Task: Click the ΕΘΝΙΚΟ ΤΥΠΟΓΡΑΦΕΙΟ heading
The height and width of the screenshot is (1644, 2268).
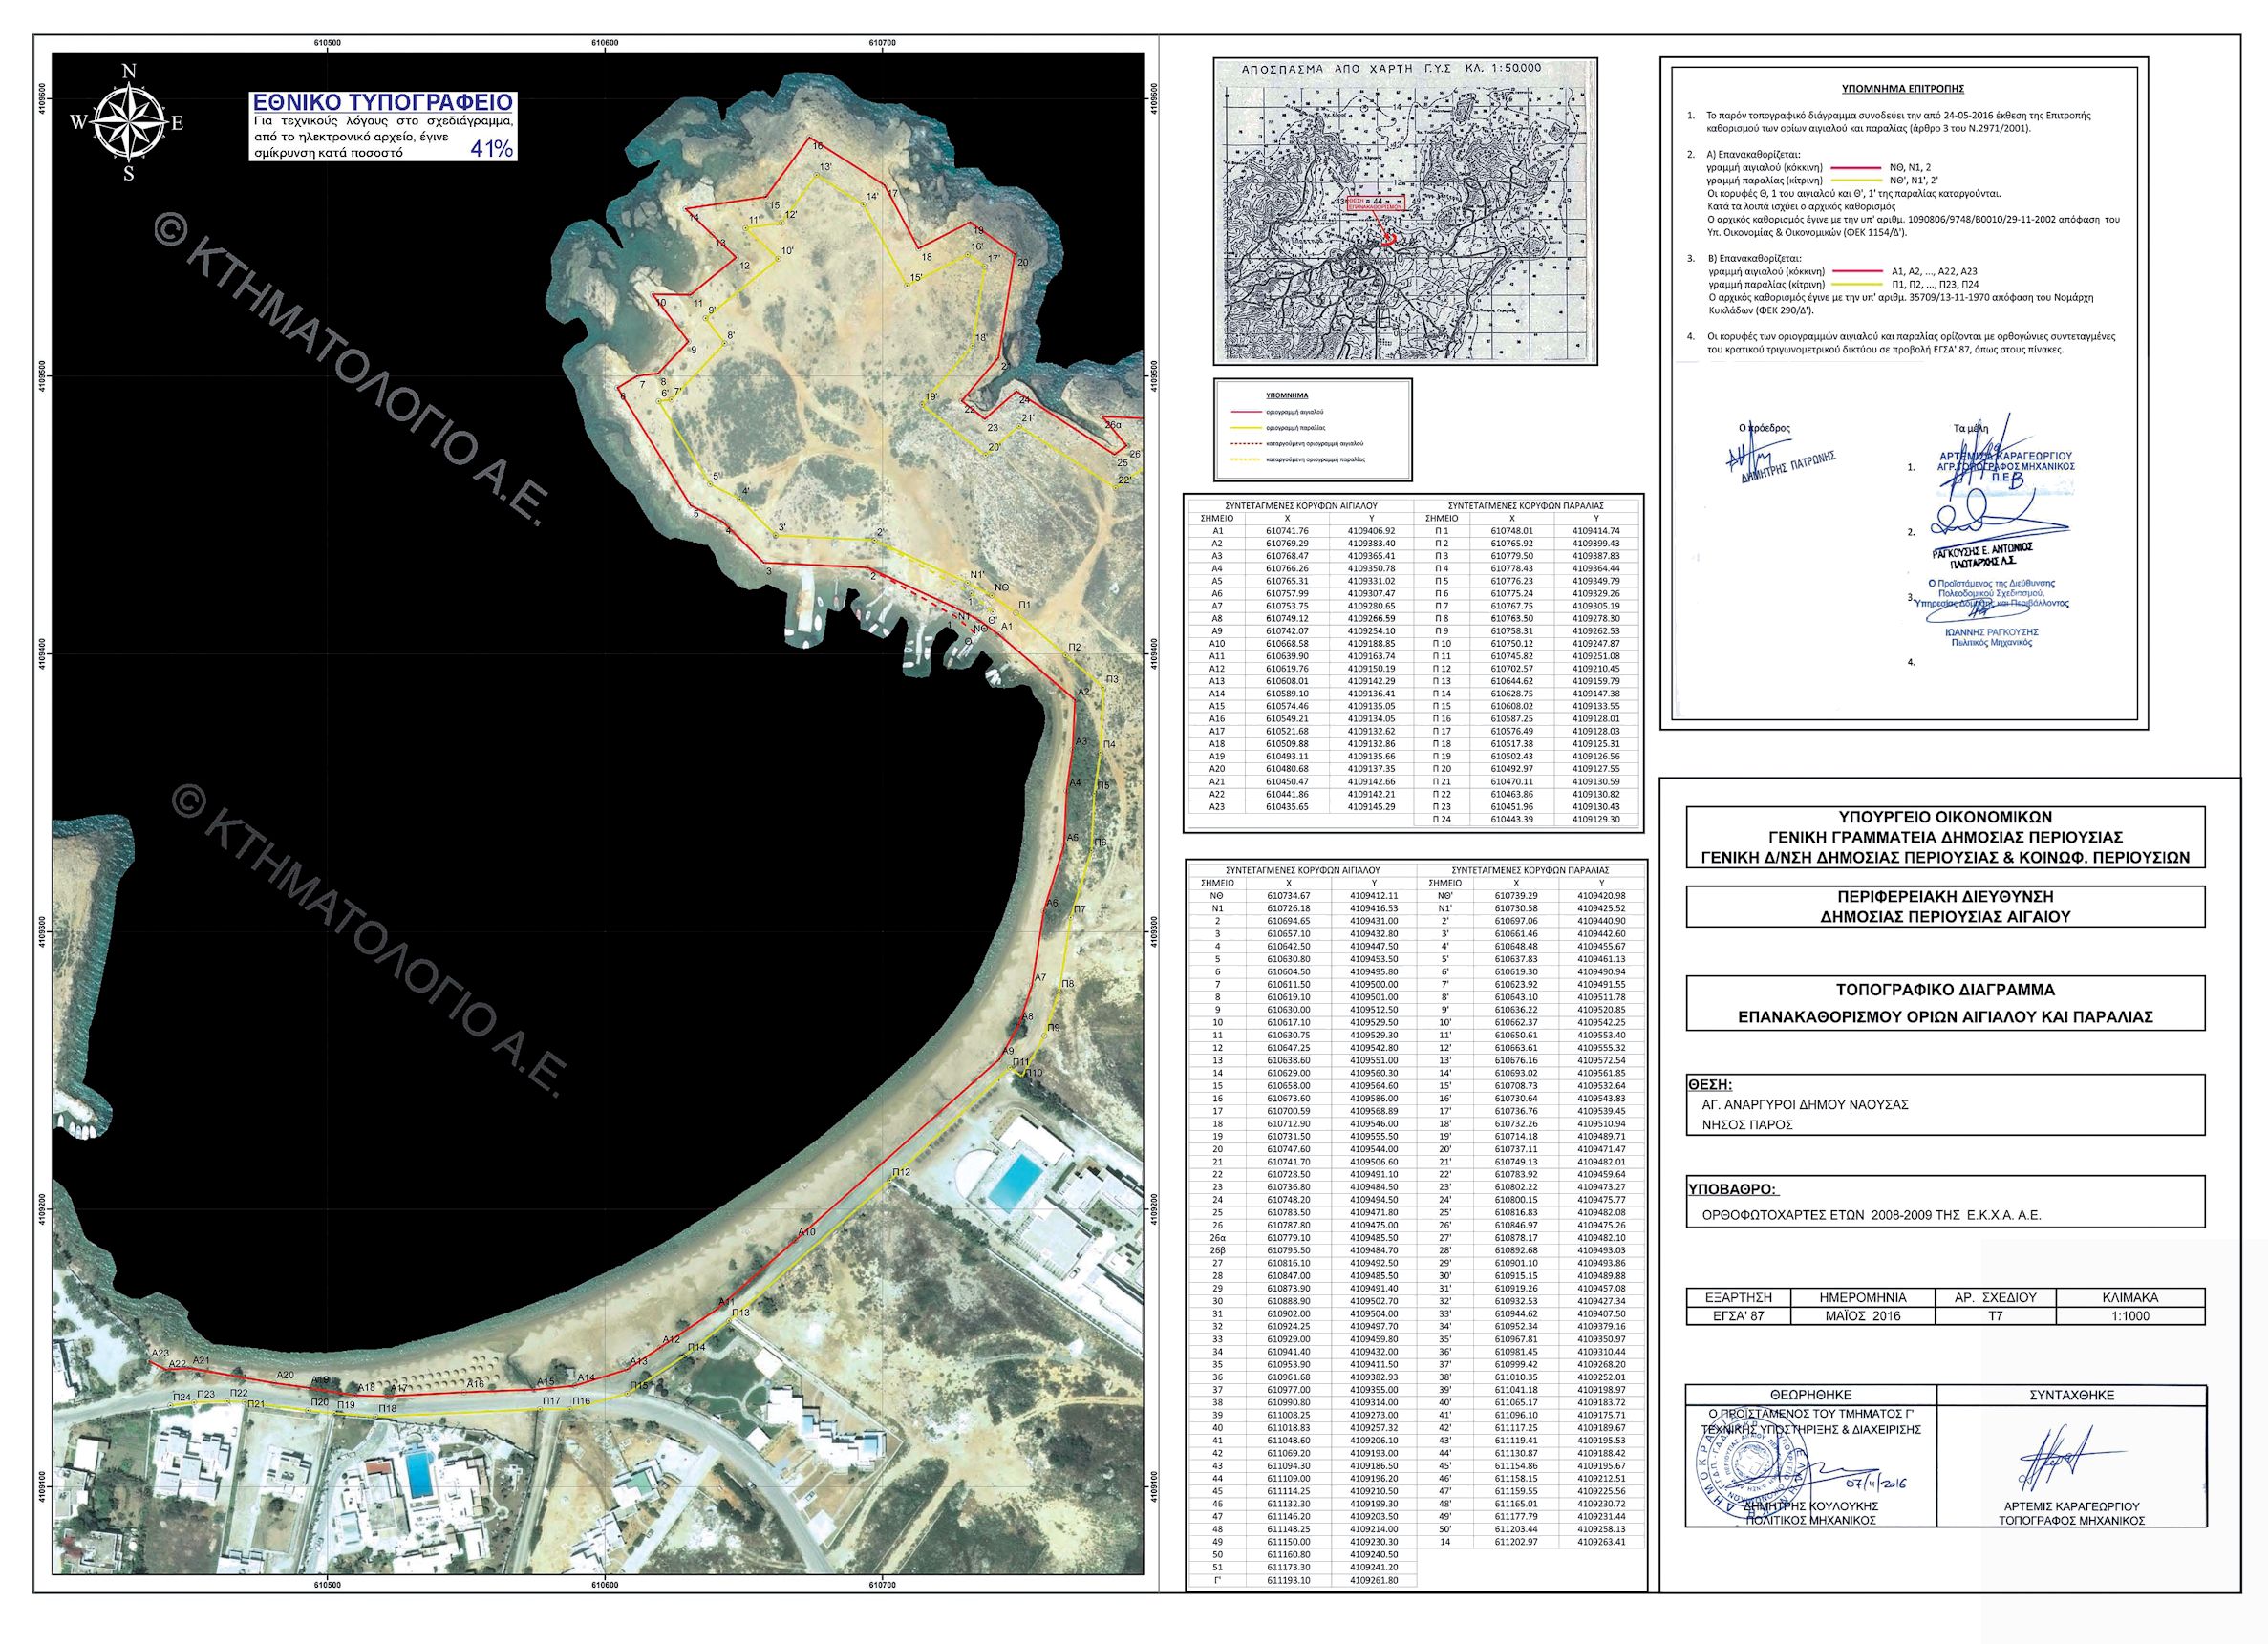Action: pyautogui.click(x=383, y=103)
